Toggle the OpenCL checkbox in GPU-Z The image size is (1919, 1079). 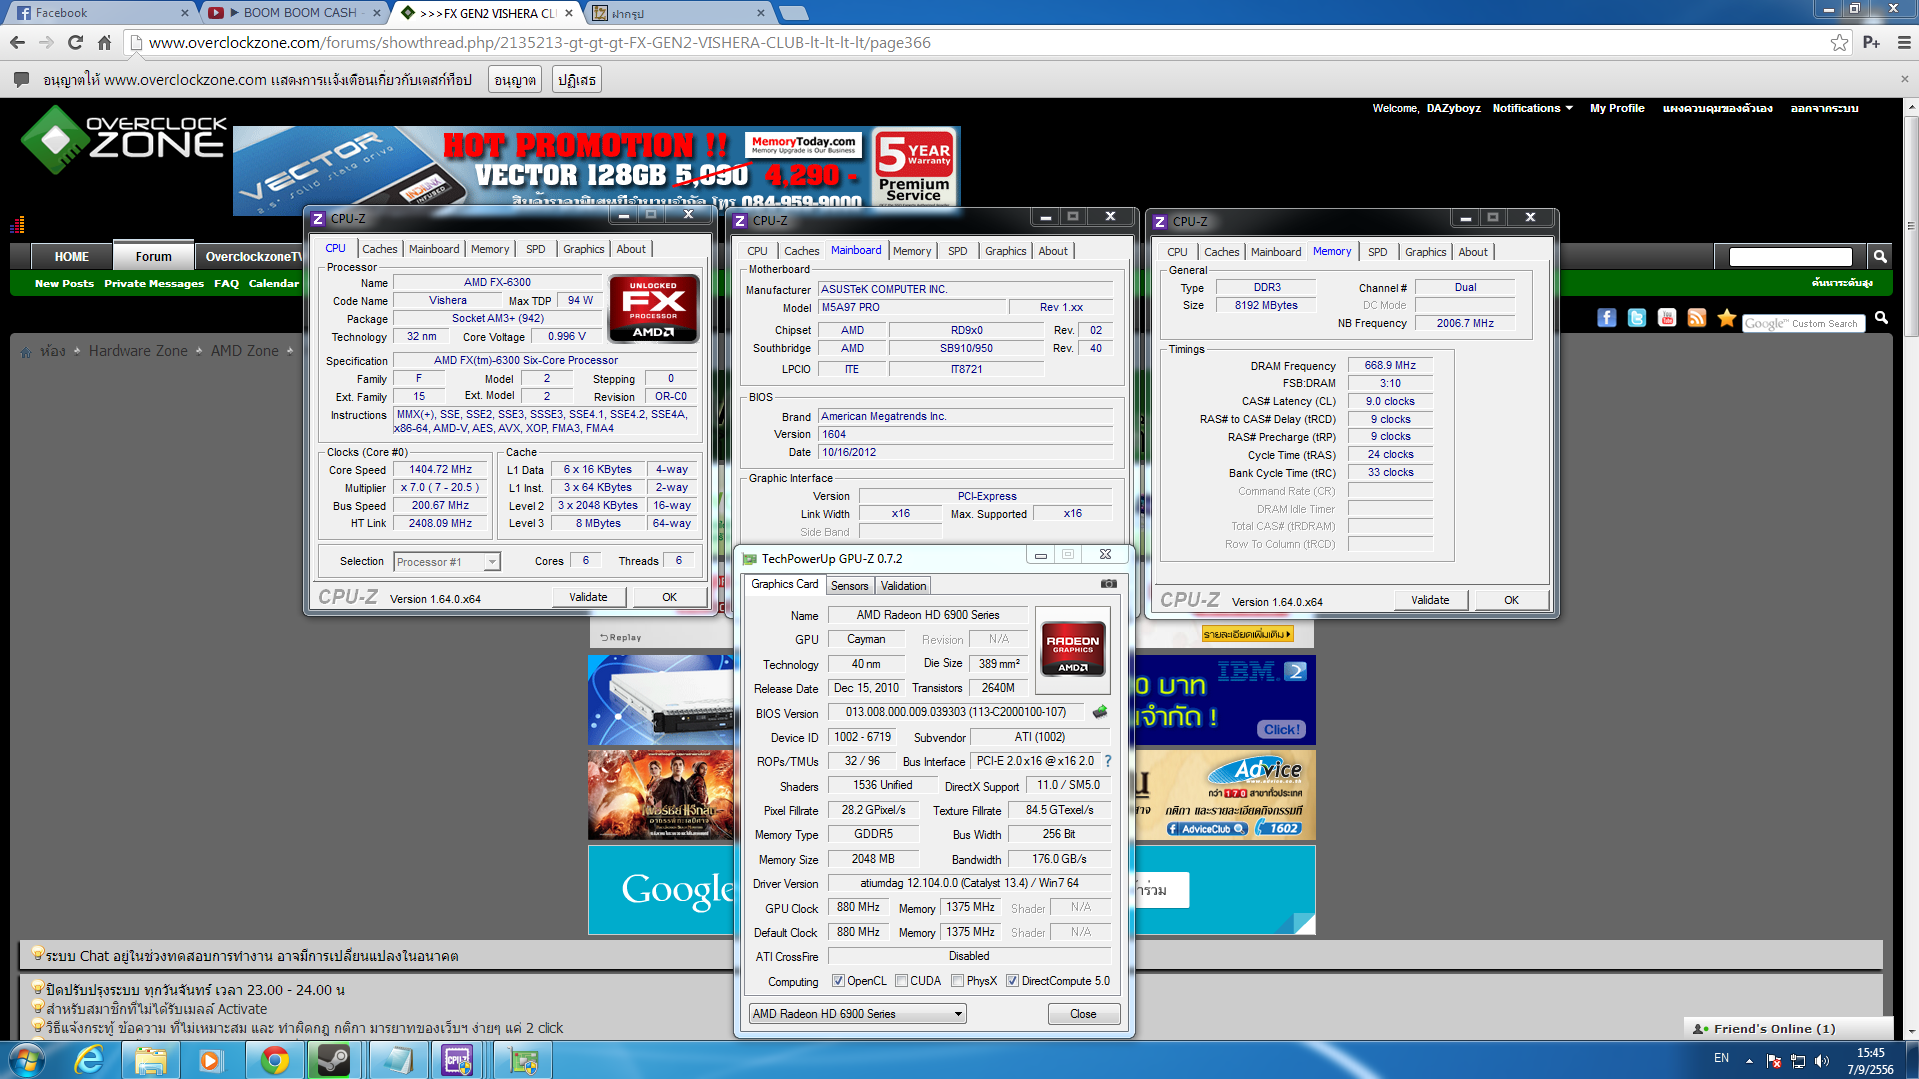838,981
